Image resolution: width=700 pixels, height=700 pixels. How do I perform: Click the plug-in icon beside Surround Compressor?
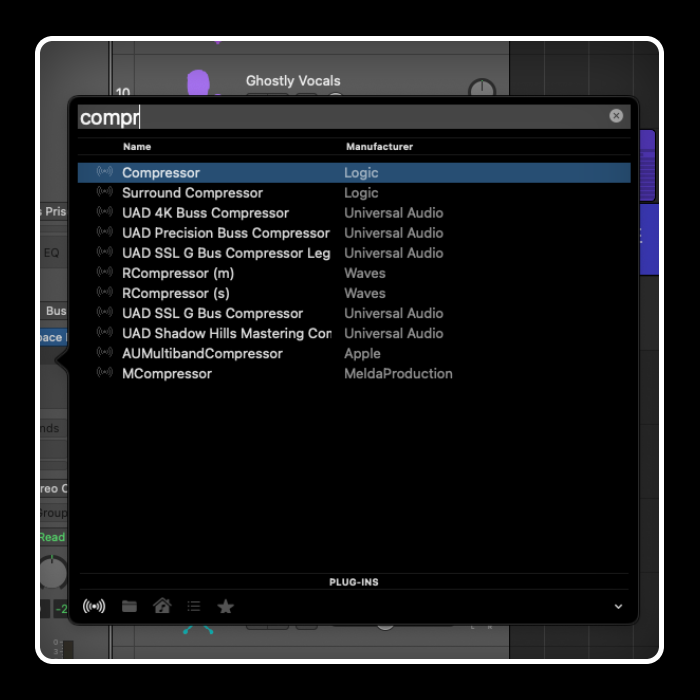[x=105, y=192]
